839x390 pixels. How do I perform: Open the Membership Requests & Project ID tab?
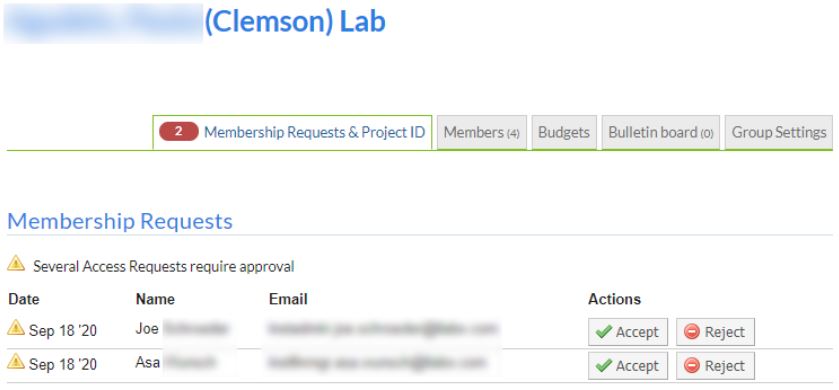tap(292, 132)
